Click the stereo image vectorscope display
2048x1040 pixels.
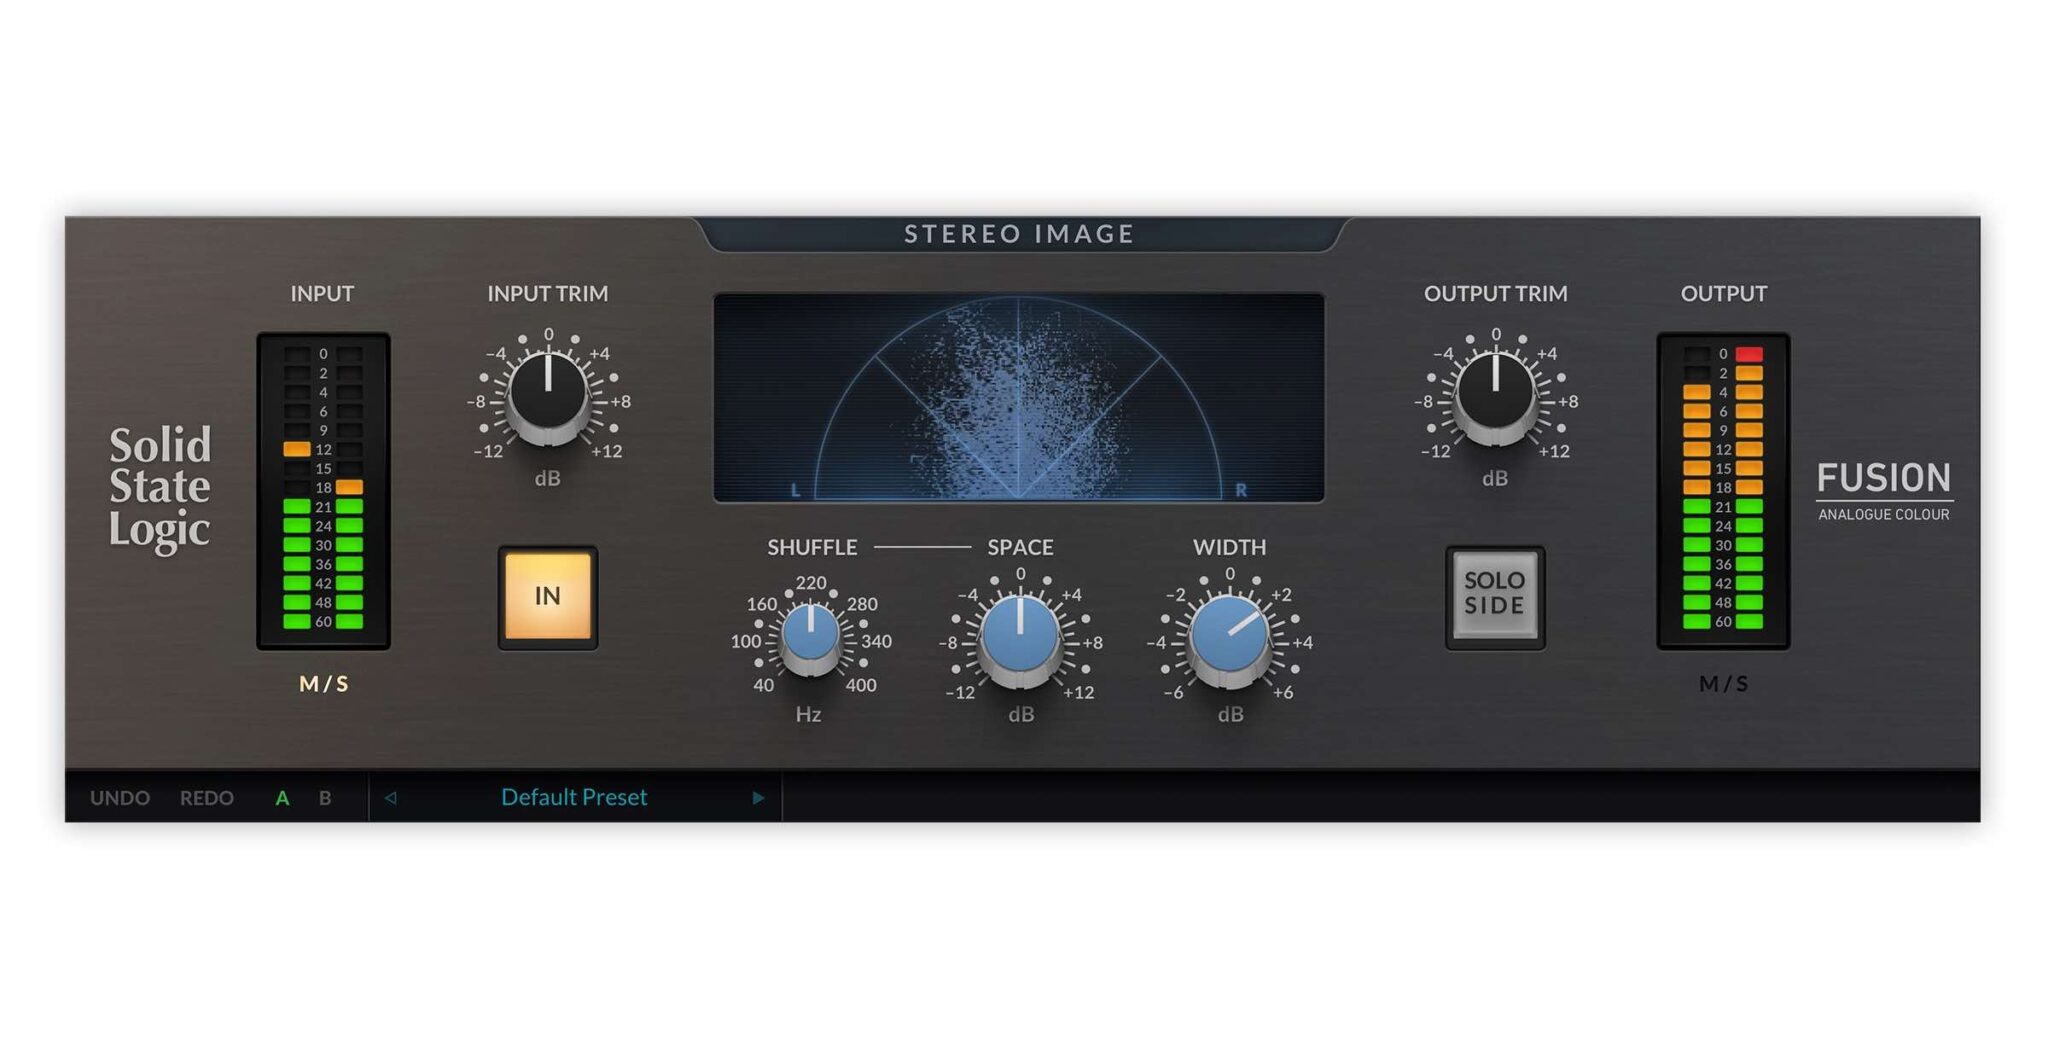tap(1018, 398)
